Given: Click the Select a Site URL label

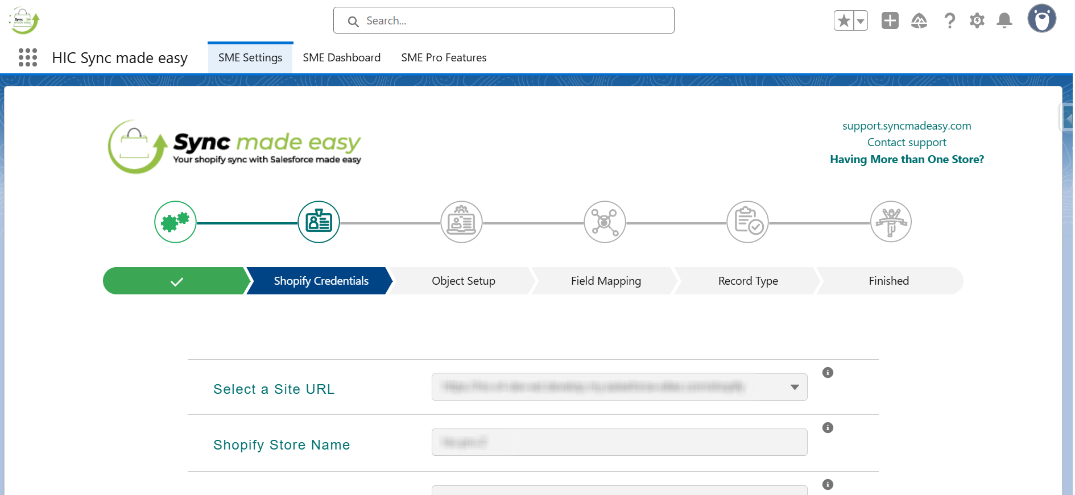Looking at the screenshot, I should click(274, 389).
